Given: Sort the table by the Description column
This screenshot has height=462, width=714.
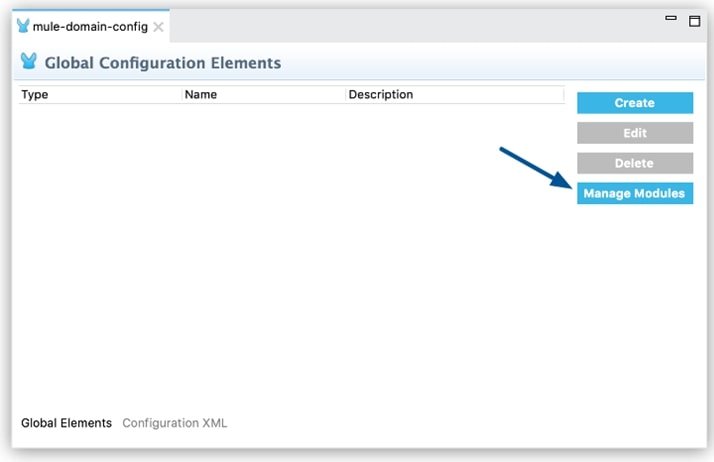Looking at the screenshot, I should 455,94.
